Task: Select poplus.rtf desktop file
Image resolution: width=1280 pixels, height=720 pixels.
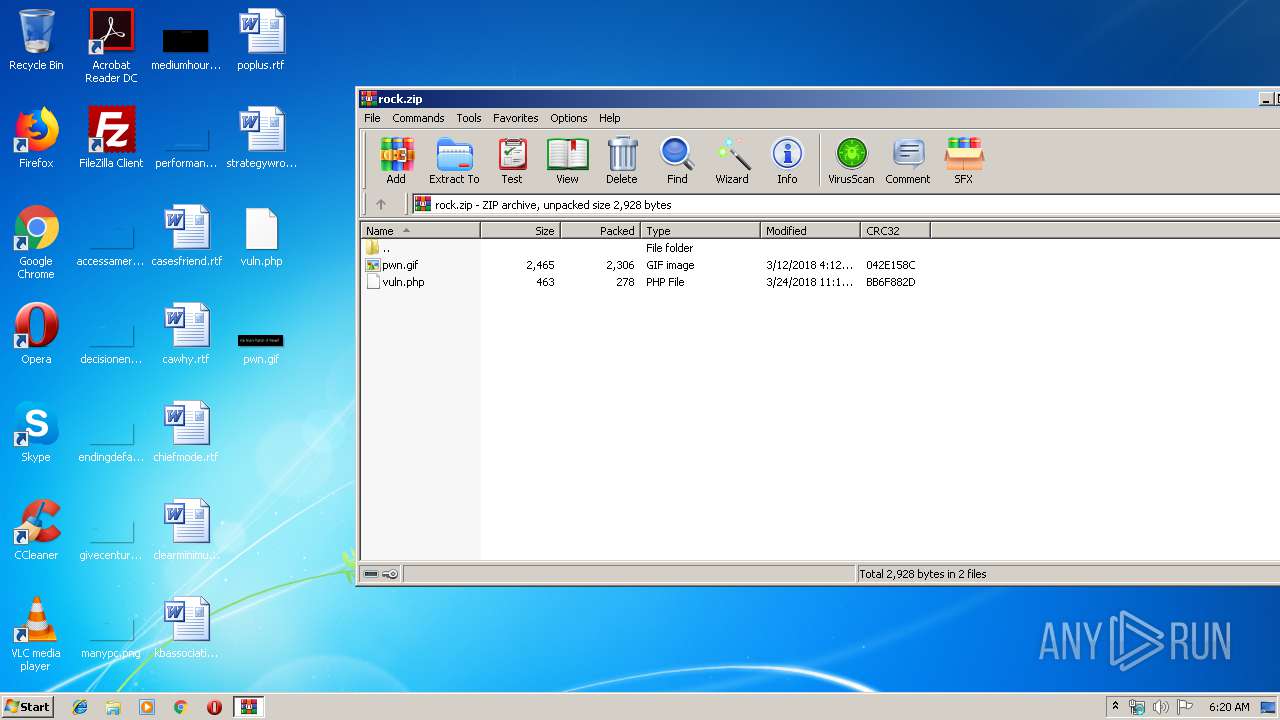Action: pos(261,41)
